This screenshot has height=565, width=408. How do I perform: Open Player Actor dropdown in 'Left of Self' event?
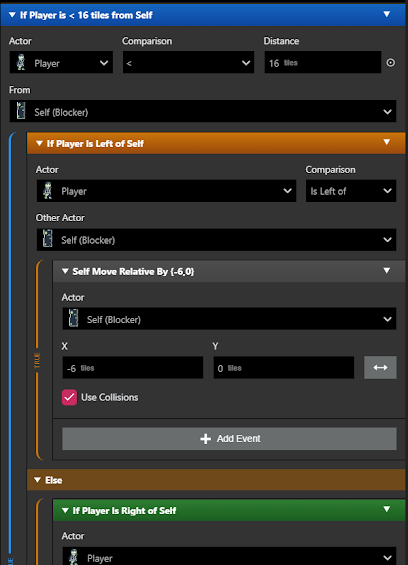167,191
